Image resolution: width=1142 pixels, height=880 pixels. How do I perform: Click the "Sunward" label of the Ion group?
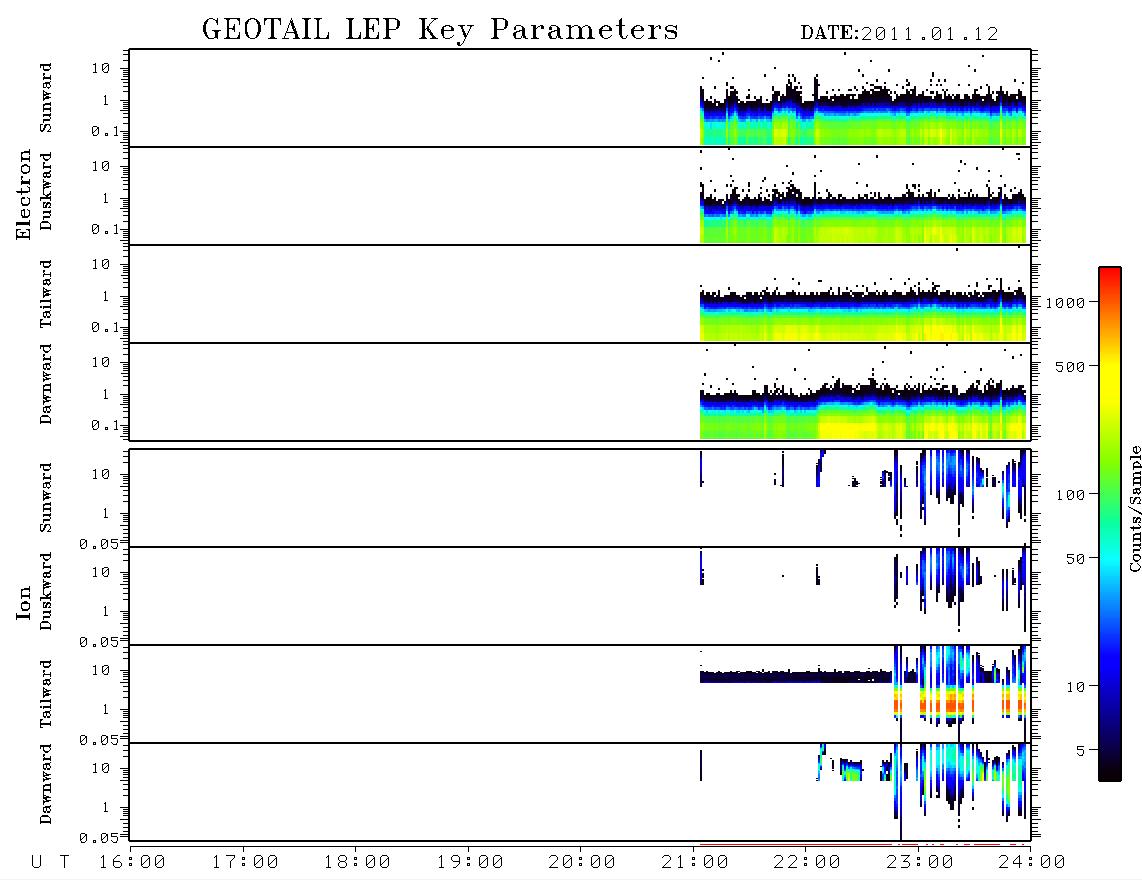coord(45,498)
